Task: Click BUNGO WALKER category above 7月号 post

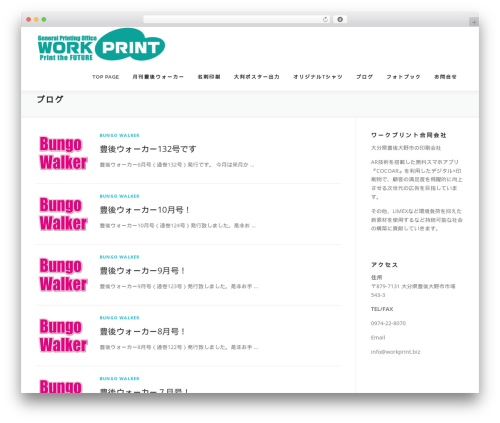Action: [x=119, y=379]
